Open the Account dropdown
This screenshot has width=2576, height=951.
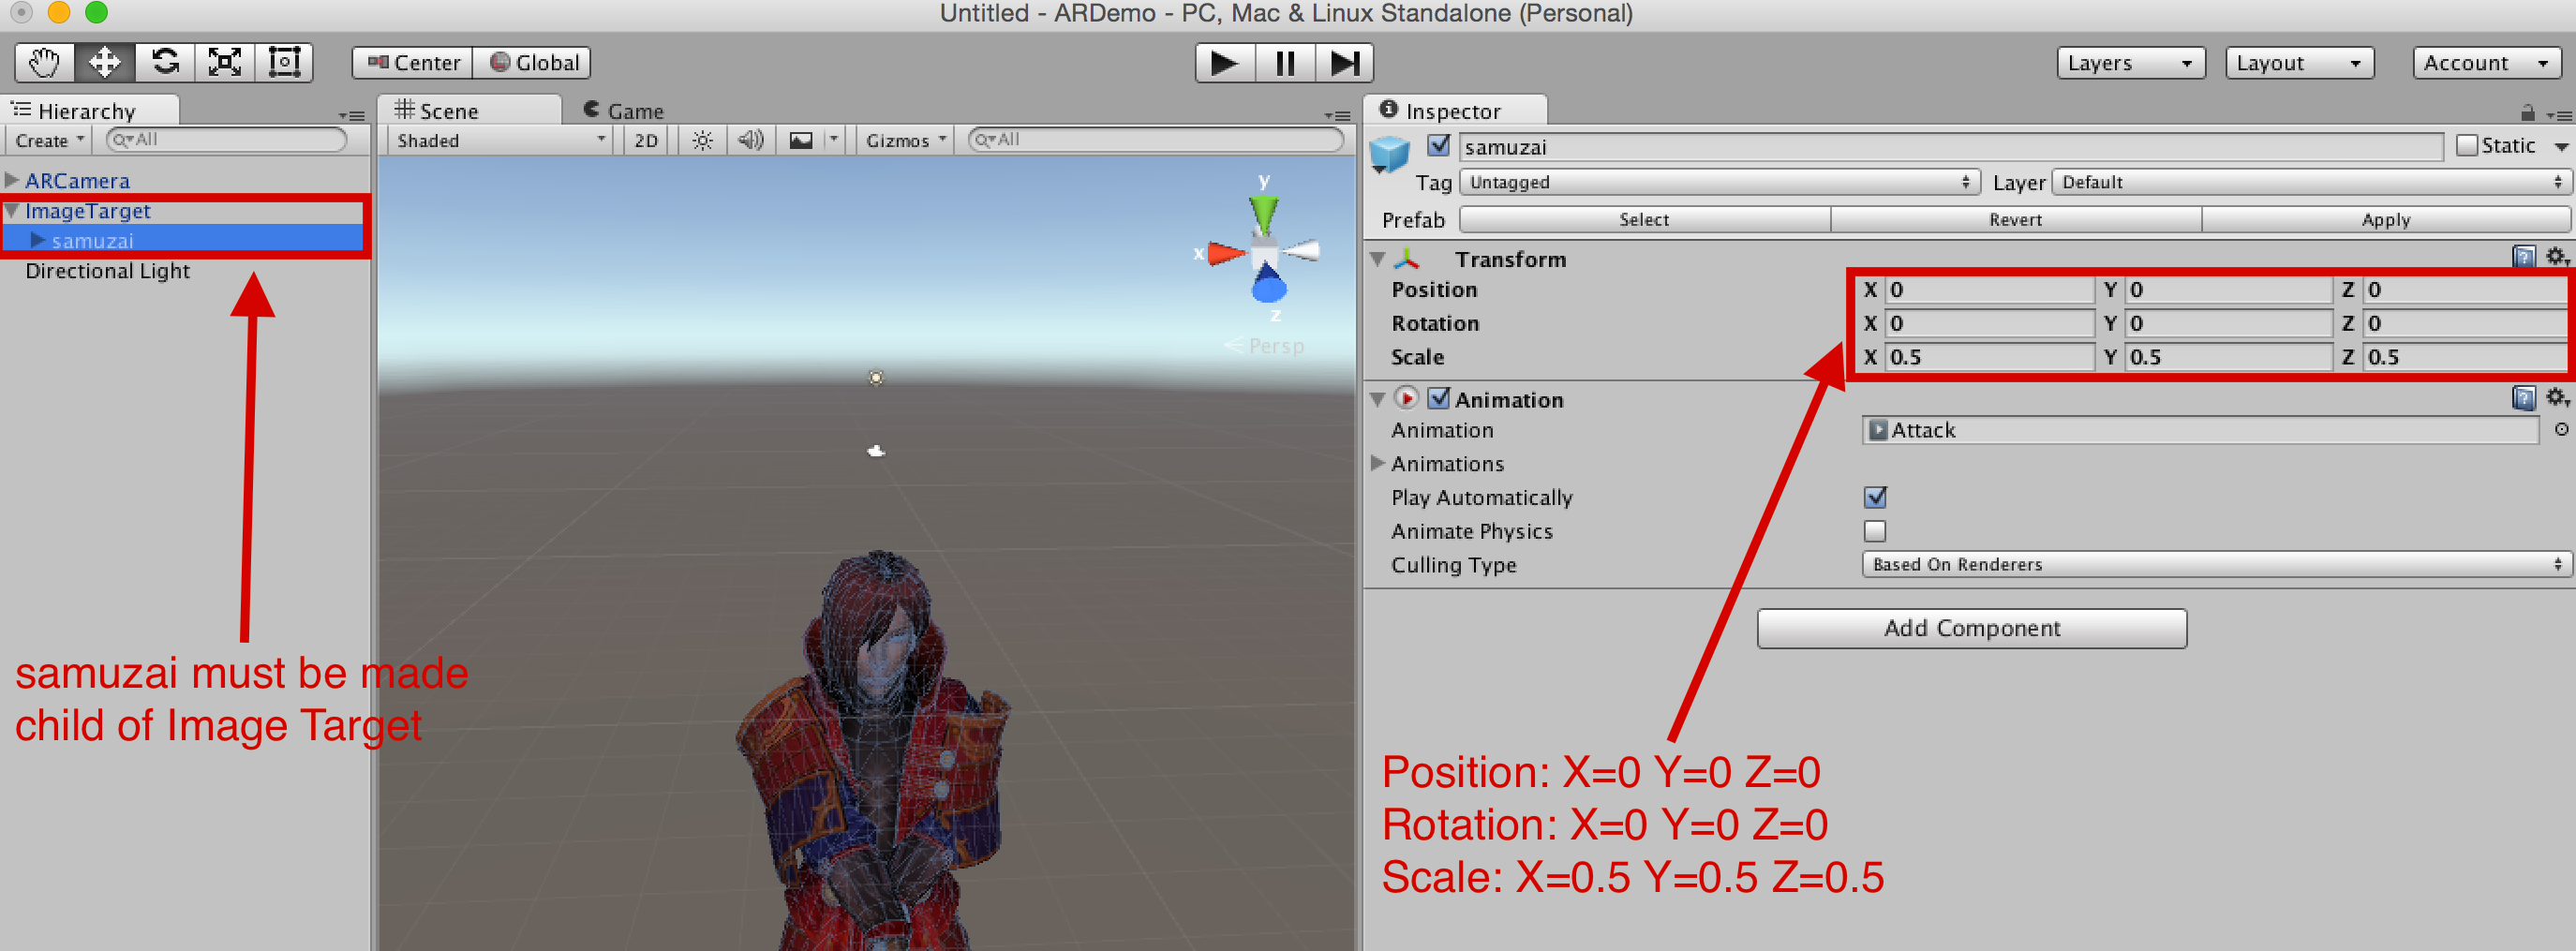point(2486,63)
